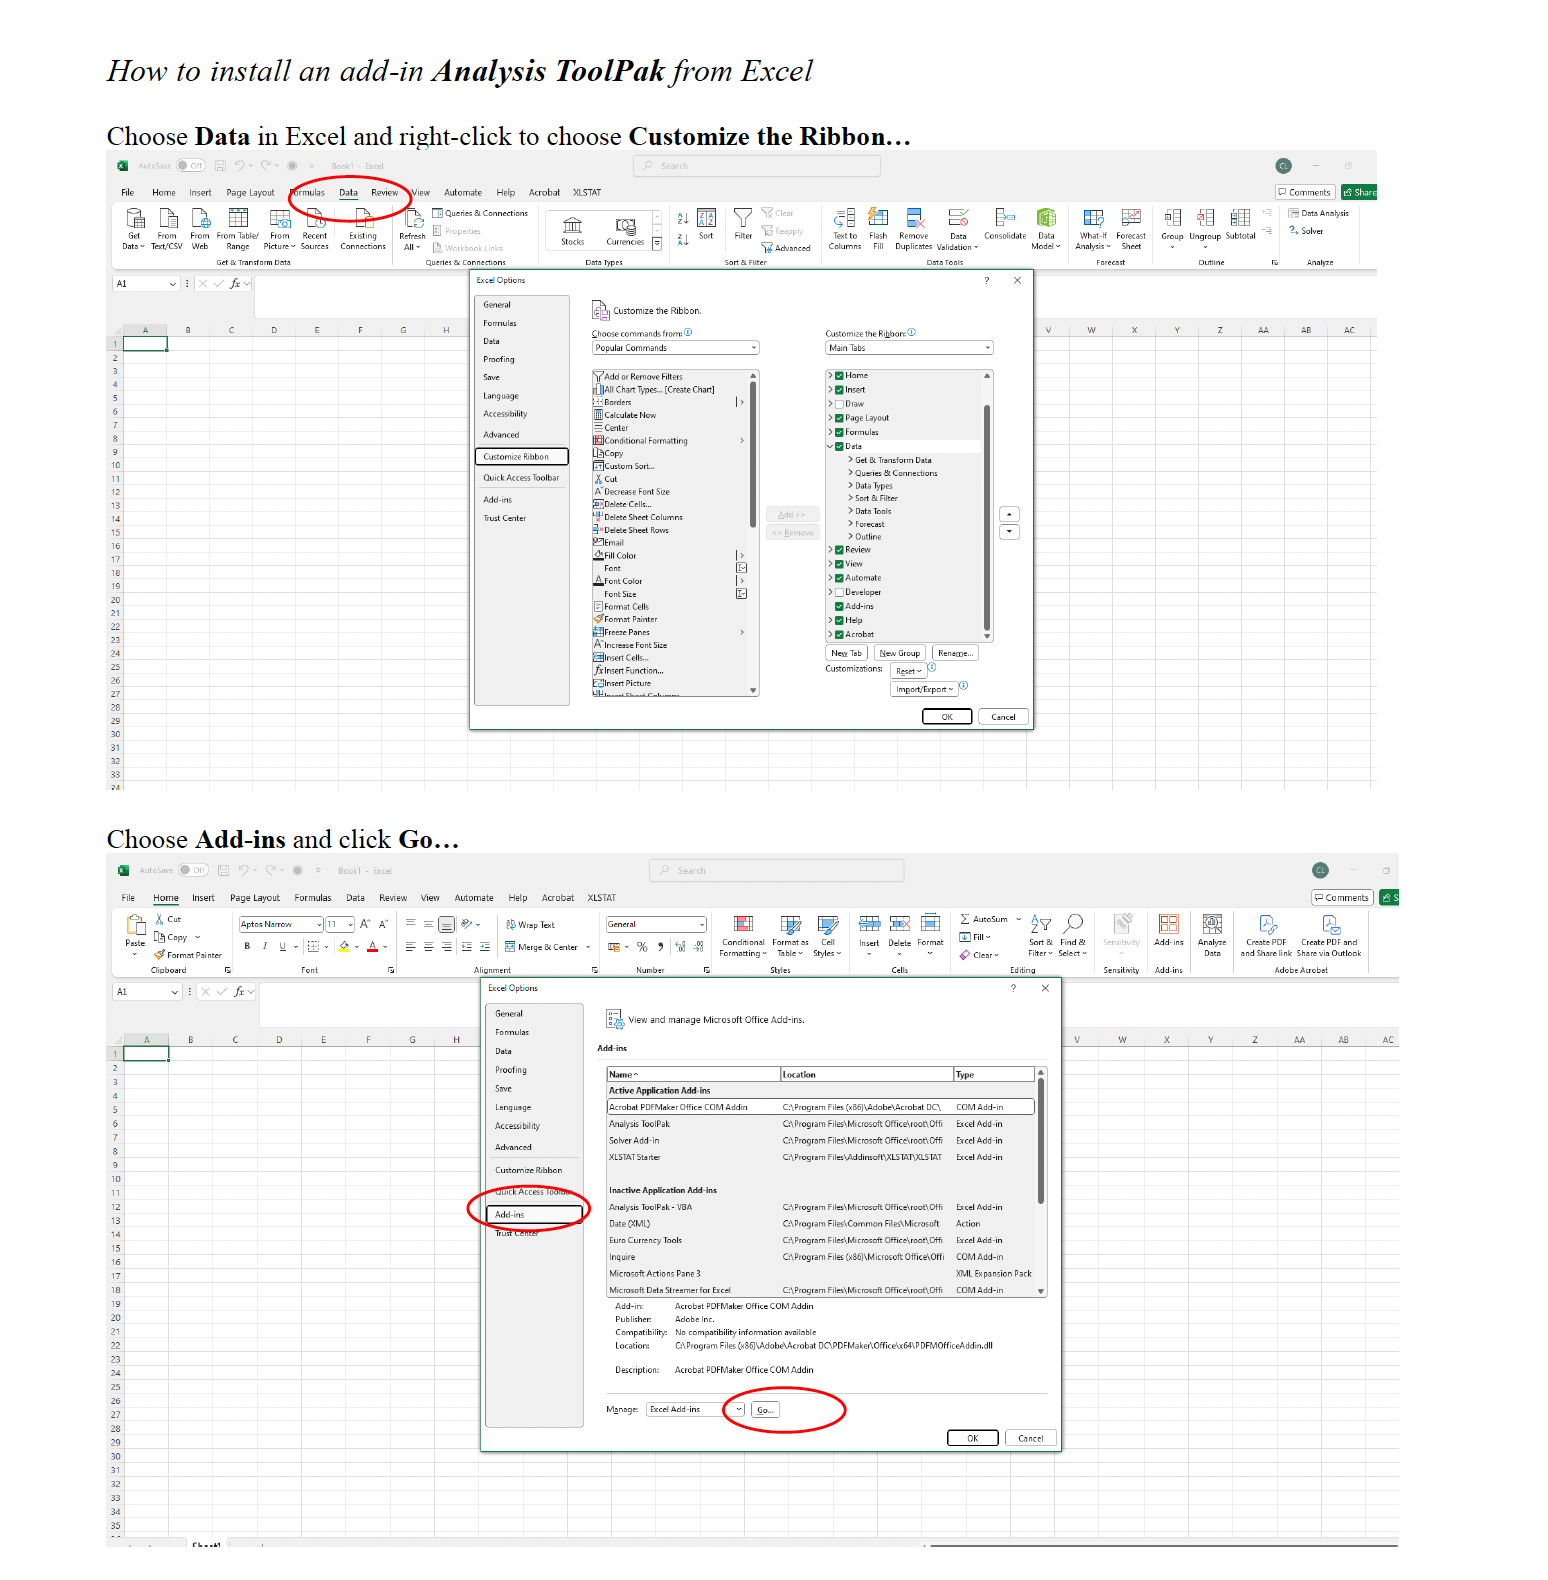Uncheck the Automate tab checkbox

tap(840, 578)
